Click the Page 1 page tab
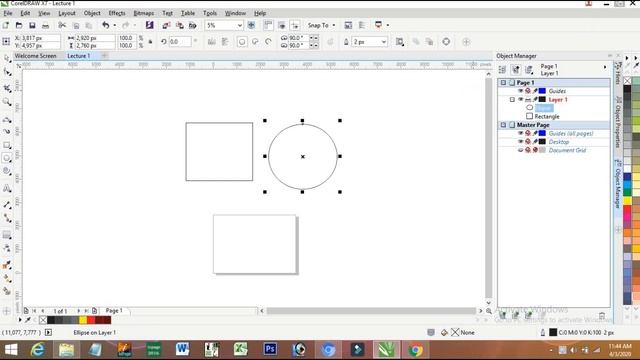The height and width of the screenshot is (360, 640). pos(114,311)
